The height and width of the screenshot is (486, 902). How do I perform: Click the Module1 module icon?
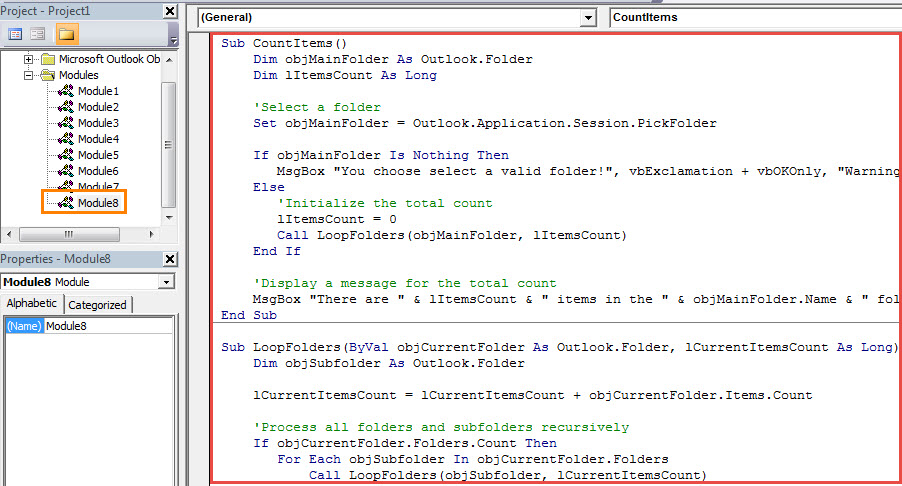(66, 91)
